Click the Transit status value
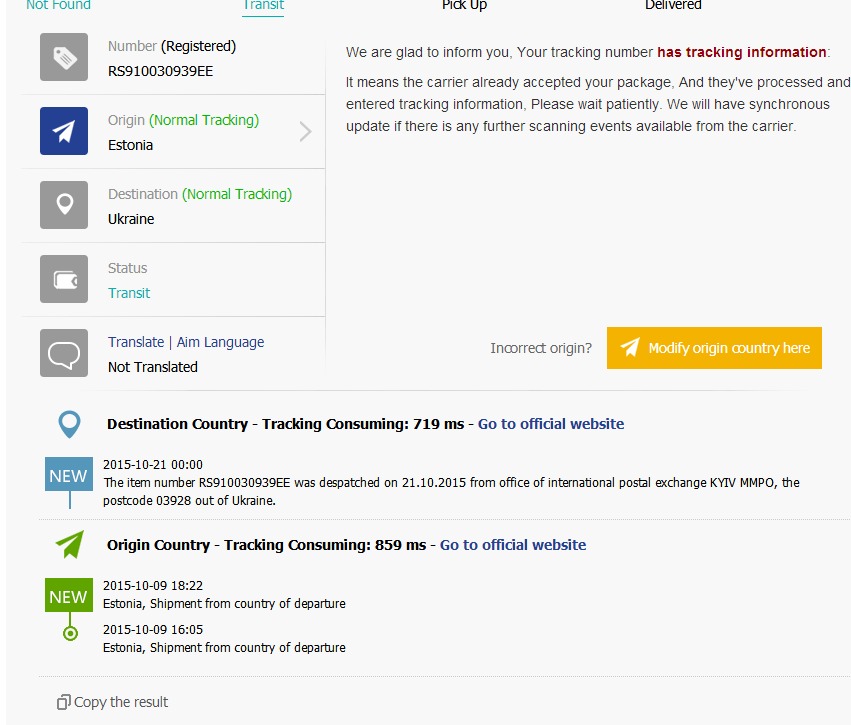The height and width of the screenshot is (725, 851). (x=129, y=293)
